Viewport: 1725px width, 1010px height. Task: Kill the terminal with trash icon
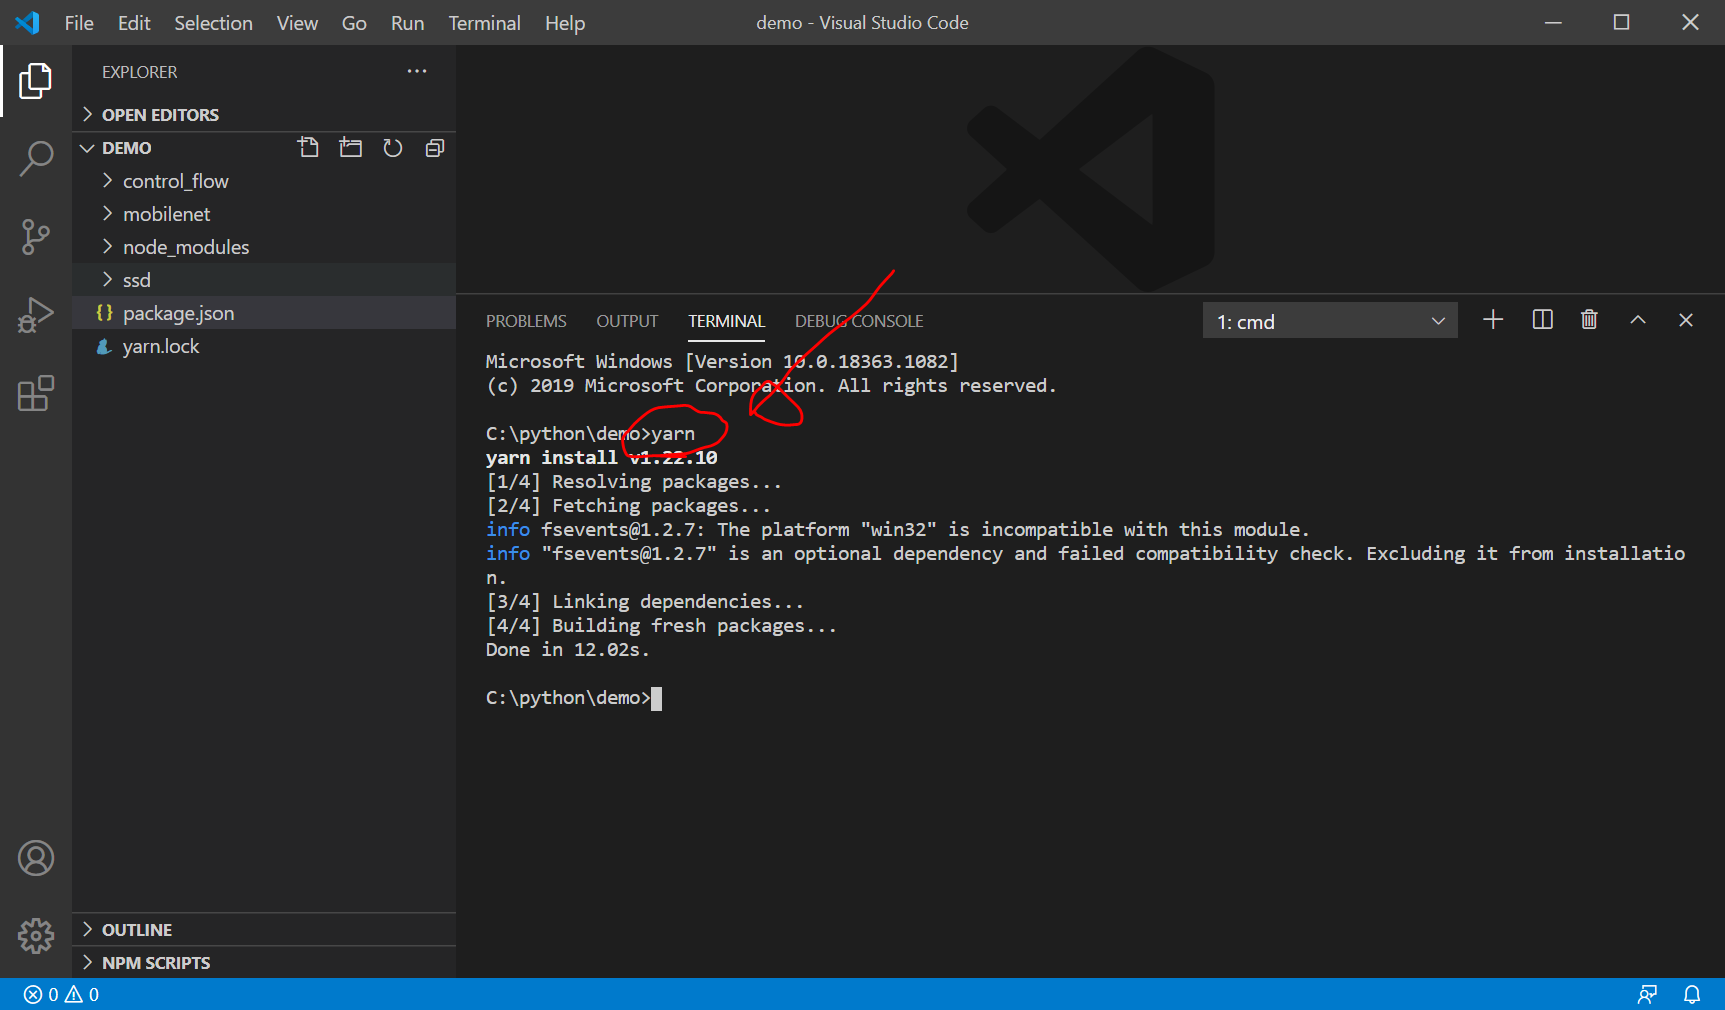point(1589,320)
